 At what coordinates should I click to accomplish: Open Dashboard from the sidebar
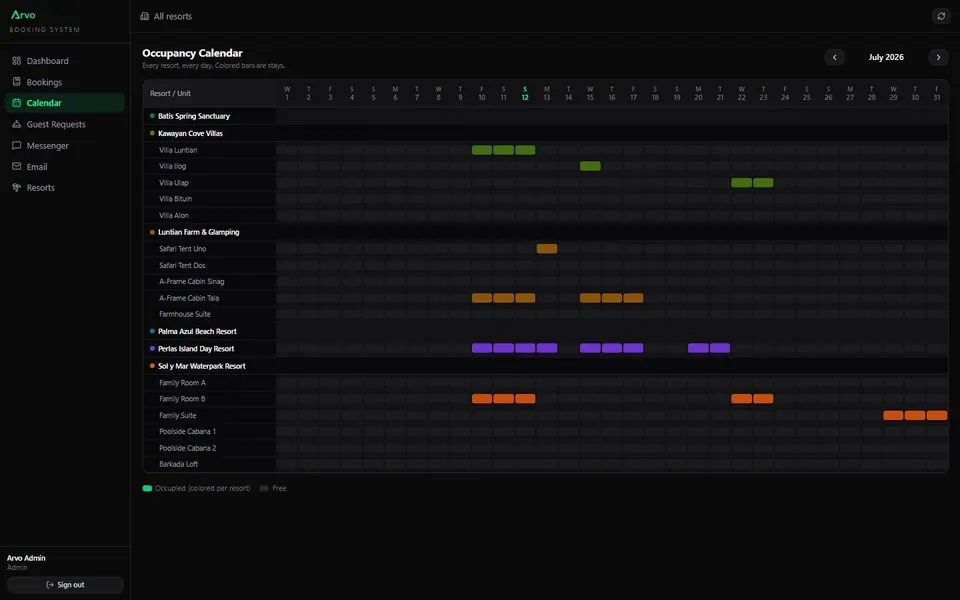point(64,61)
